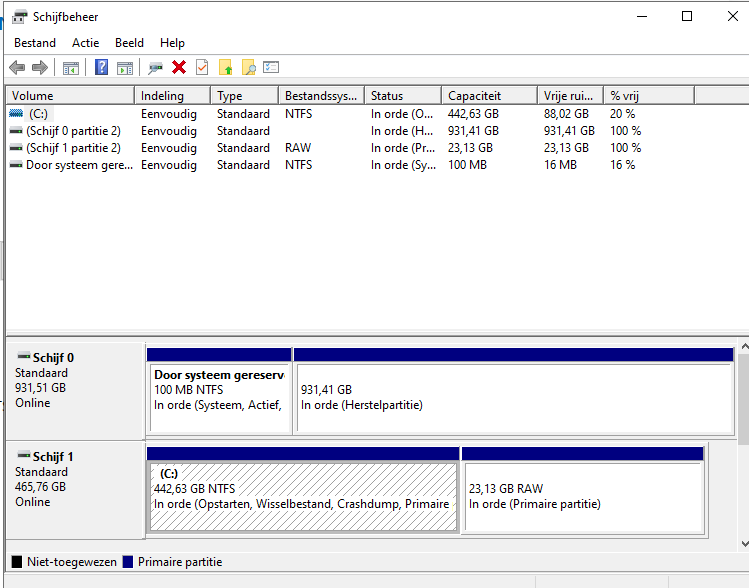Open the Help menu
Screen dimensions: 749x588
[172, 43]
